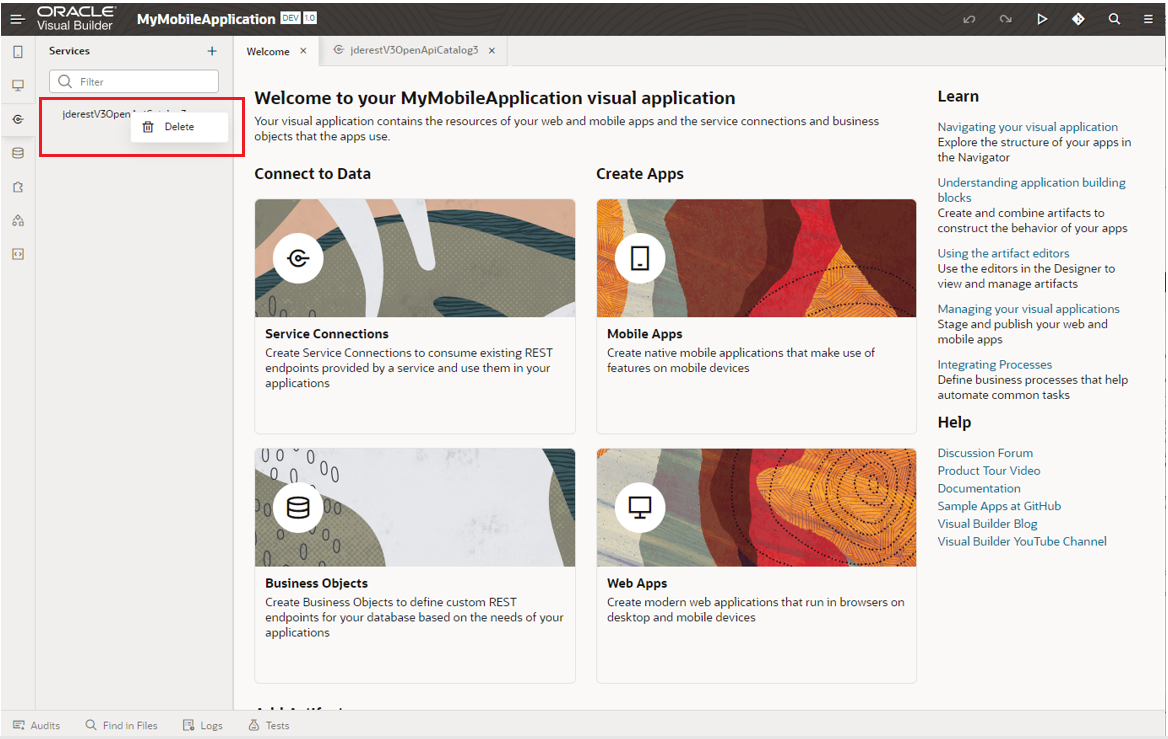Open the hamburger navigation menu
The image size is (1168, 739).
(x=16, y=19)
